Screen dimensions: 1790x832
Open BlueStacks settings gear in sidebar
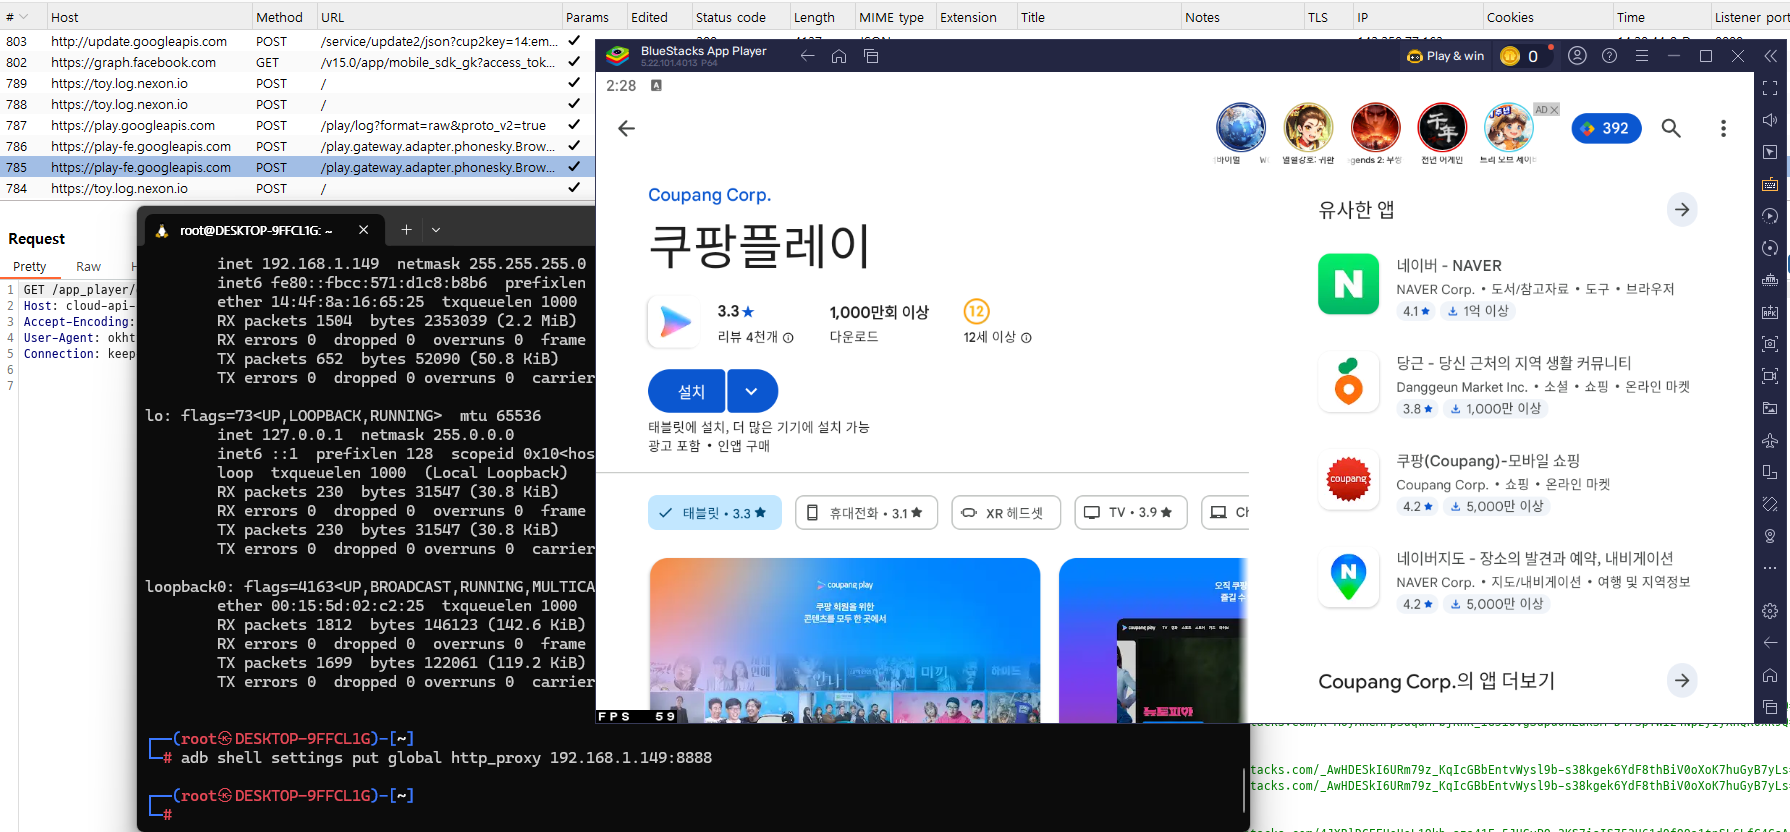pos(1770,611)
